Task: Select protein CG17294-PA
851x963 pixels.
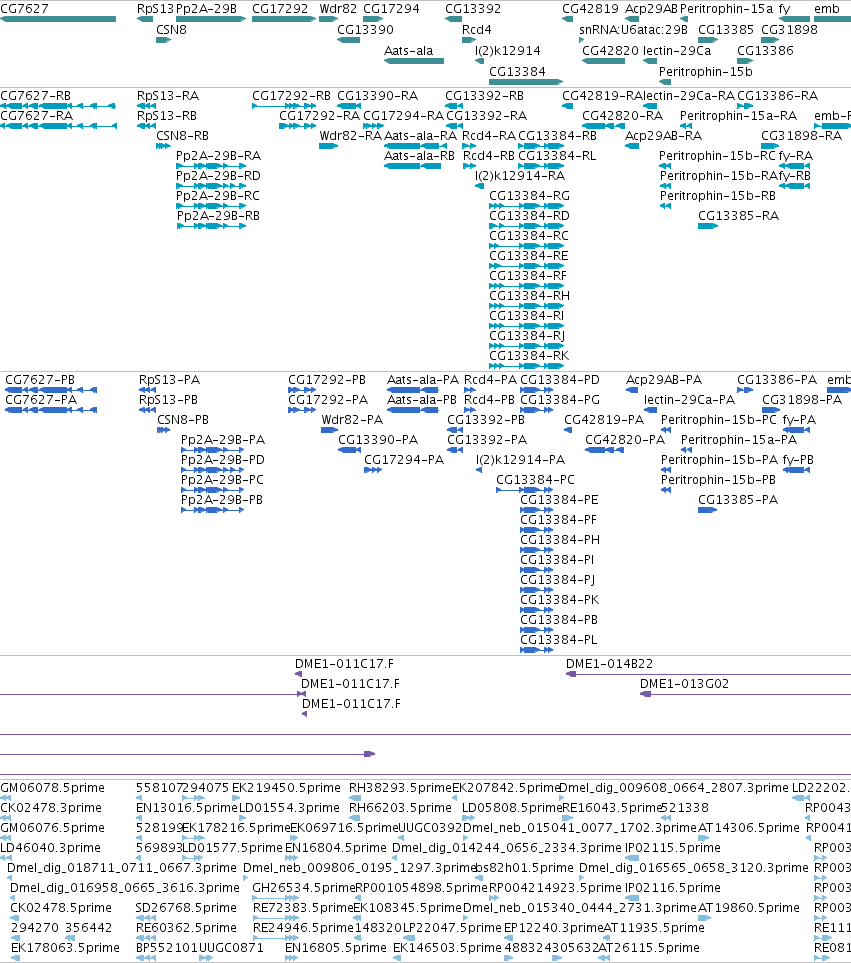Action: (x=404, y=460)
